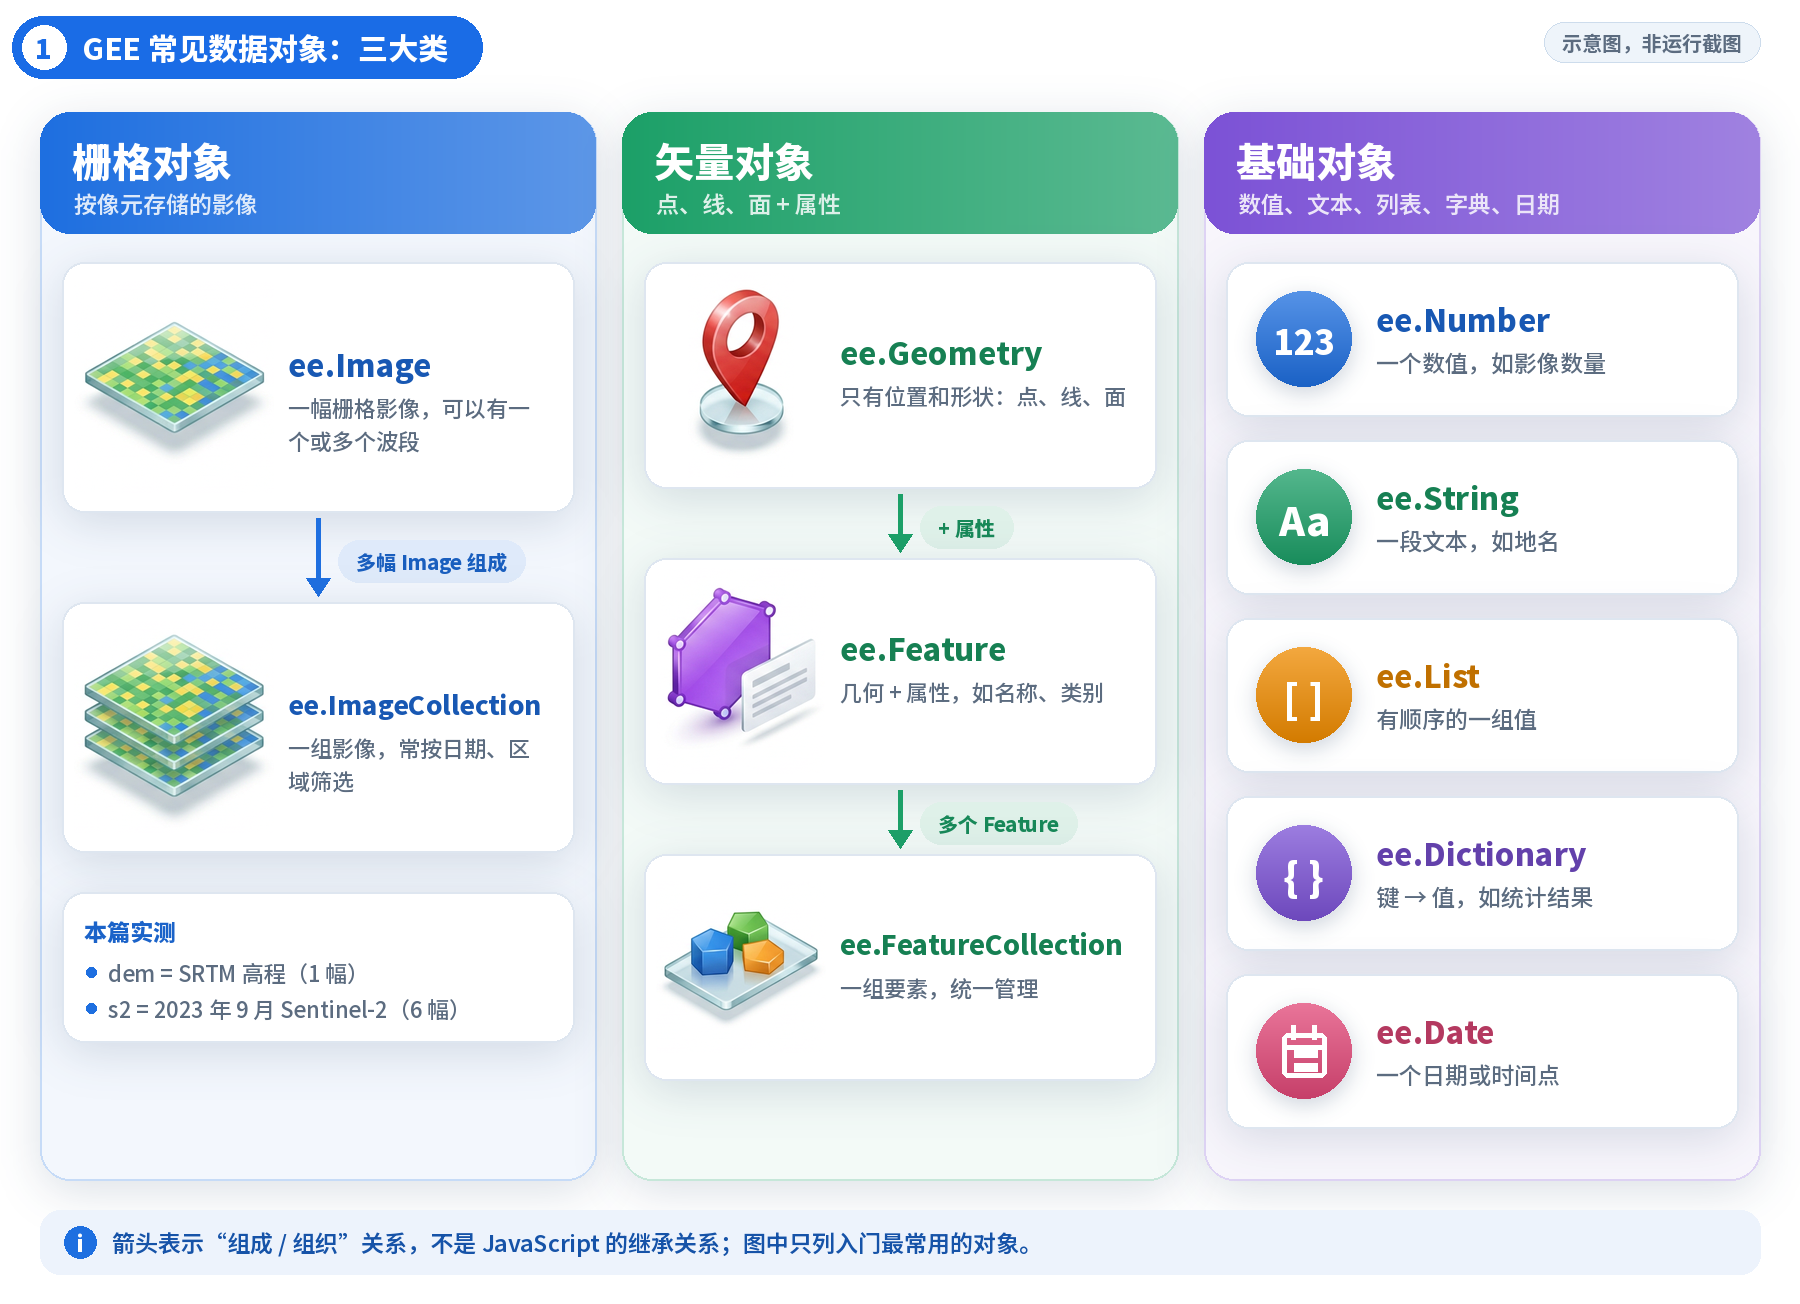Click the 键 → 值，如统计结果 description

tap(1485, 898)
